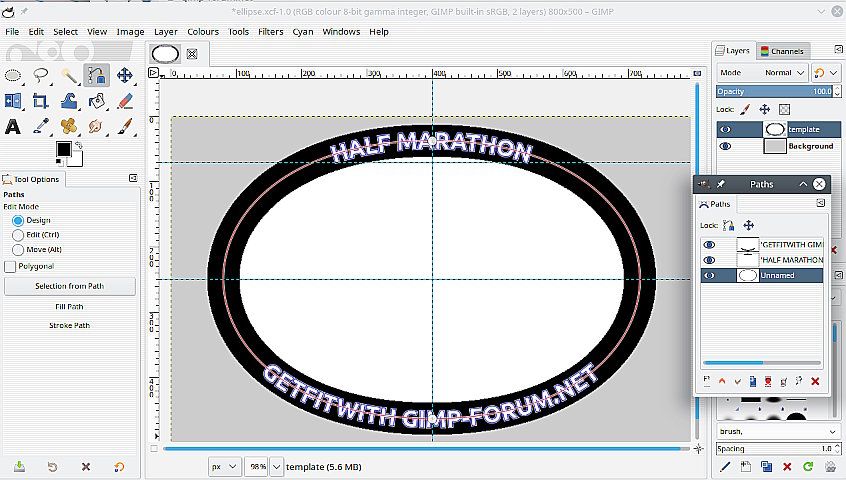Open Paths dialog tab configuration menu
The height and width of the screenshot is (480, 846).
821,203
